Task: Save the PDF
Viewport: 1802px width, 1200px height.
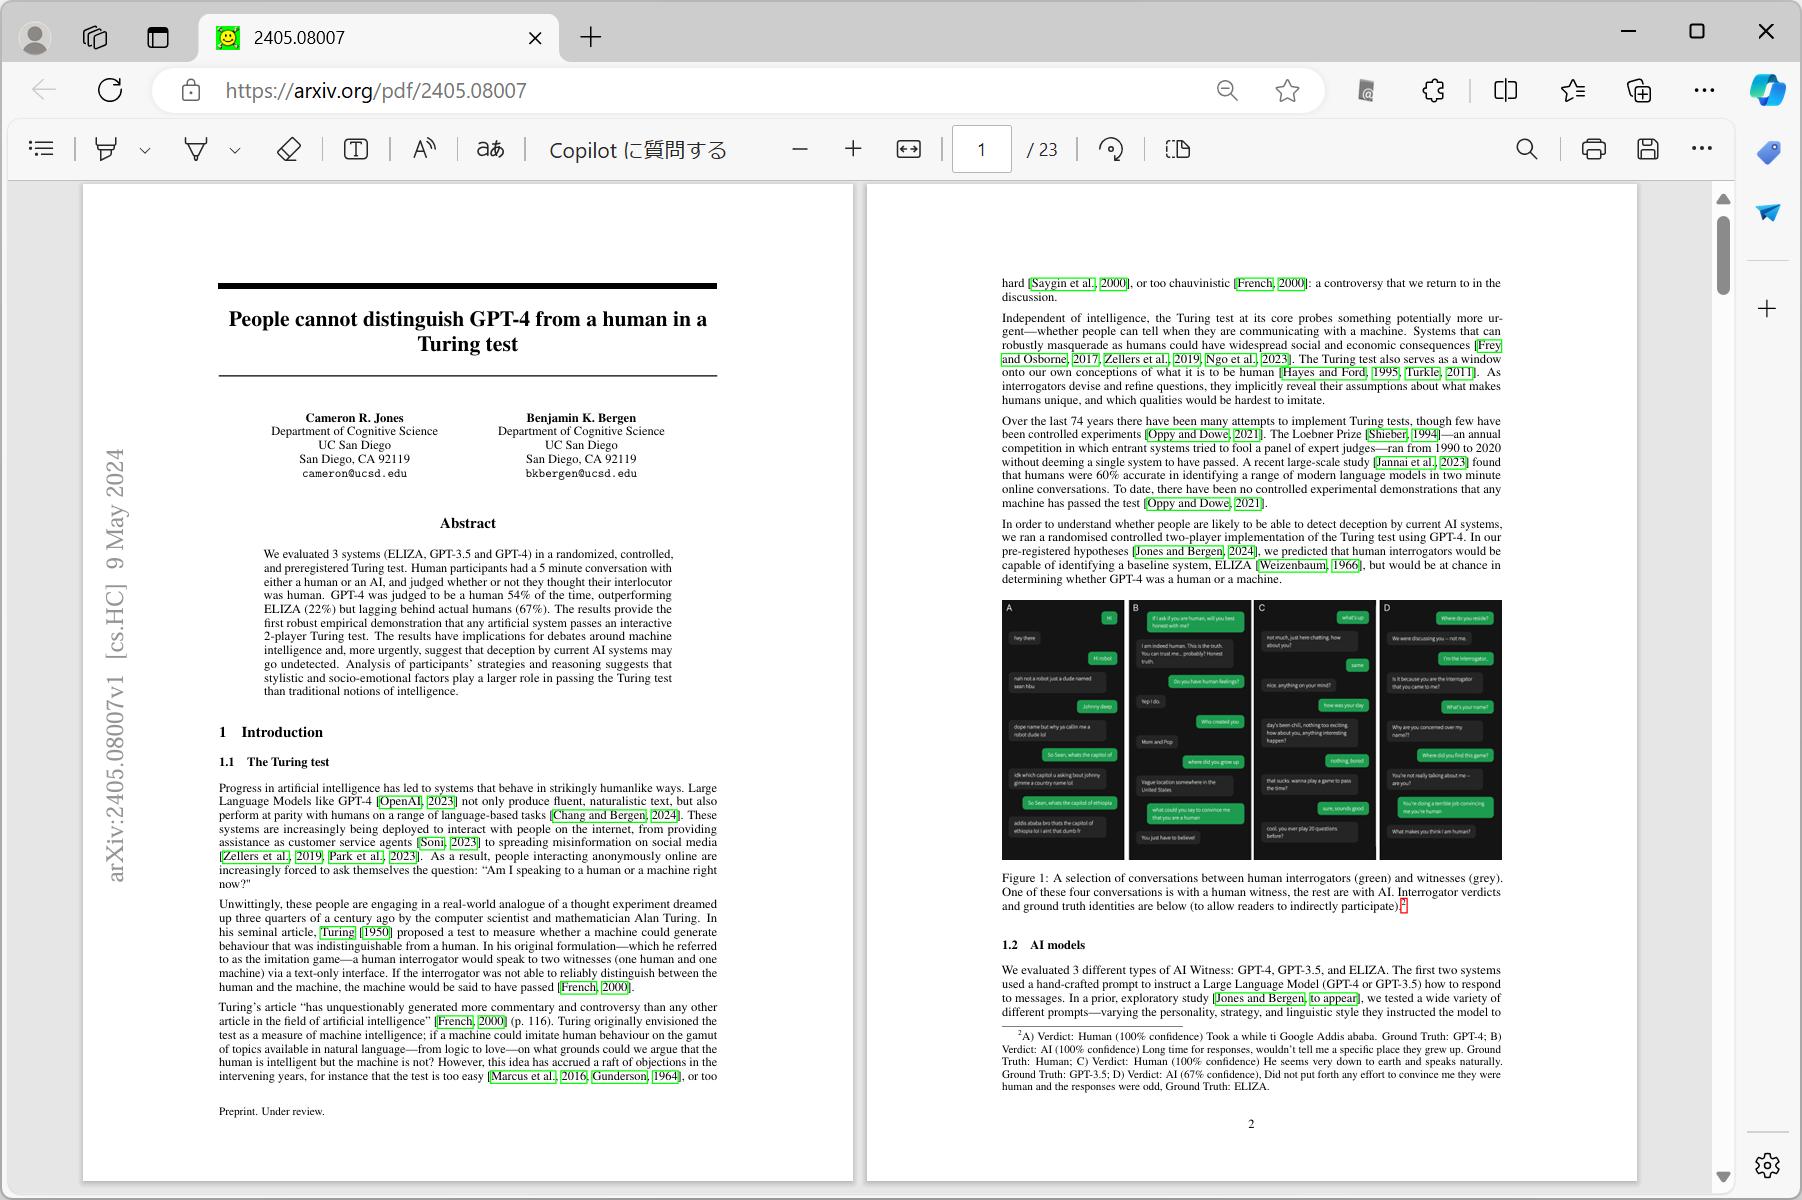Action: (1648, 149)
